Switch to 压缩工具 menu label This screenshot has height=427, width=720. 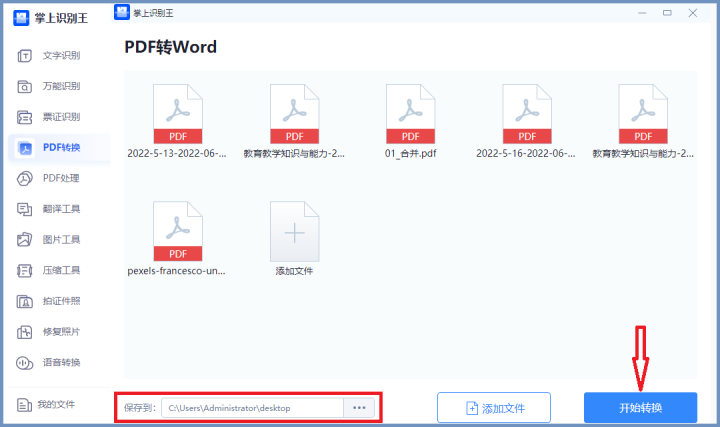coord(62,270)
